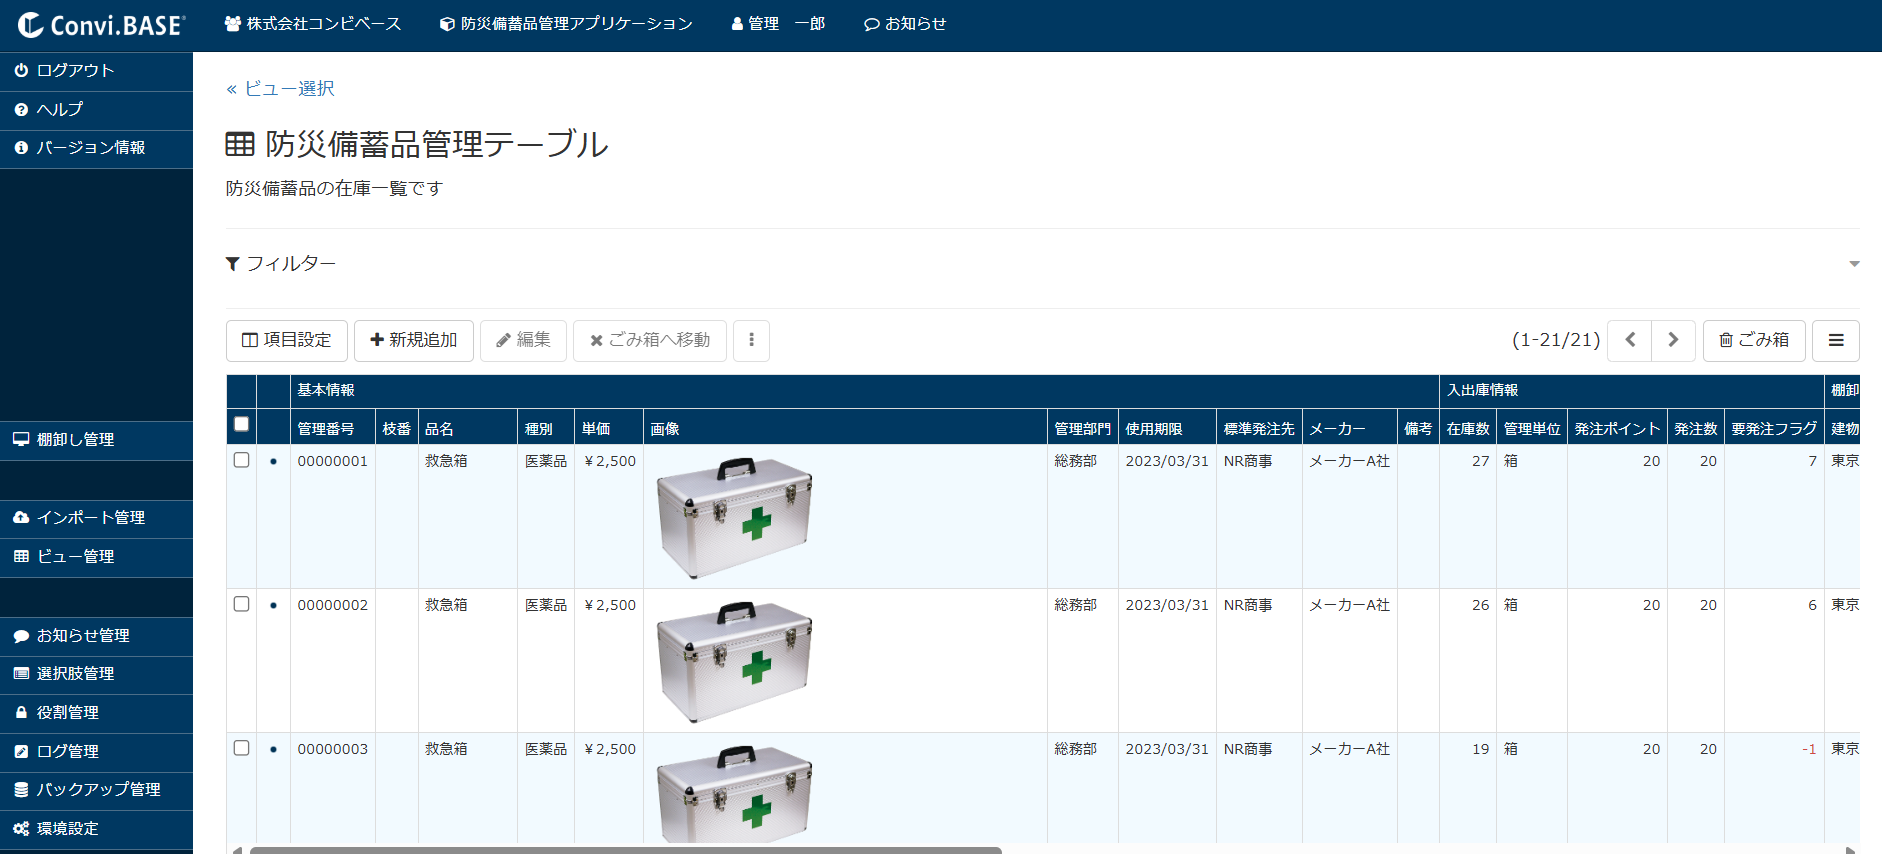Open ビュー管理 in the sidebar
This screenshot has height=854, width=1882.
75,557
